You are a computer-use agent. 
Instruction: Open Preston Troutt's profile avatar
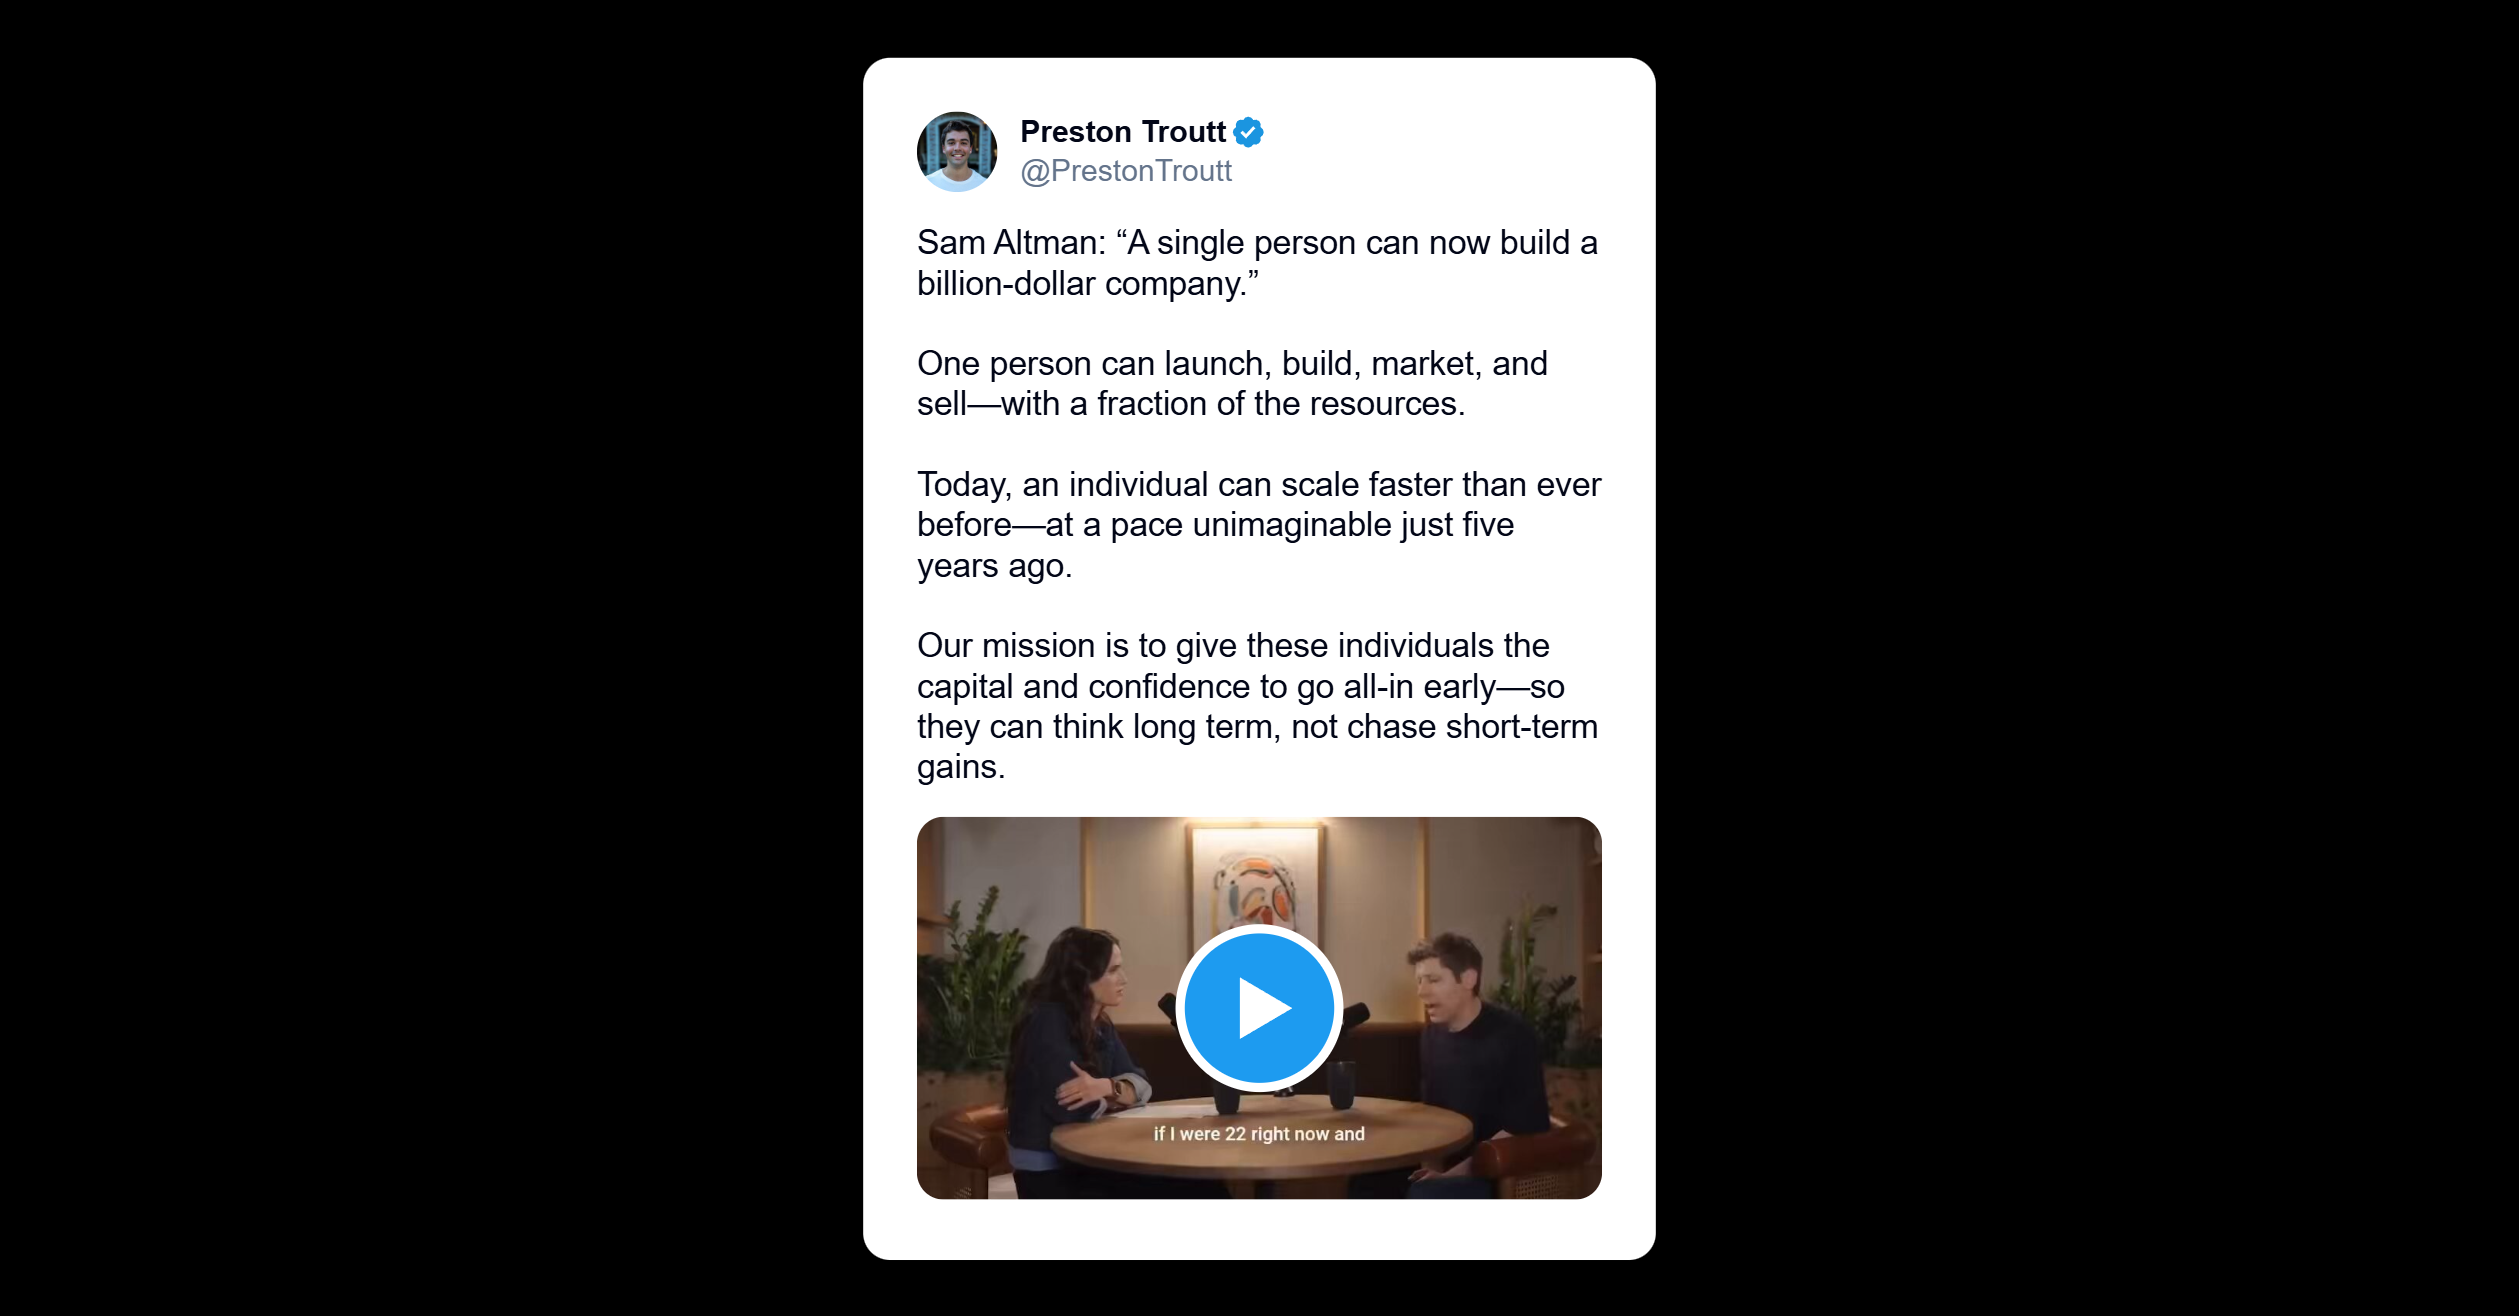957,151
